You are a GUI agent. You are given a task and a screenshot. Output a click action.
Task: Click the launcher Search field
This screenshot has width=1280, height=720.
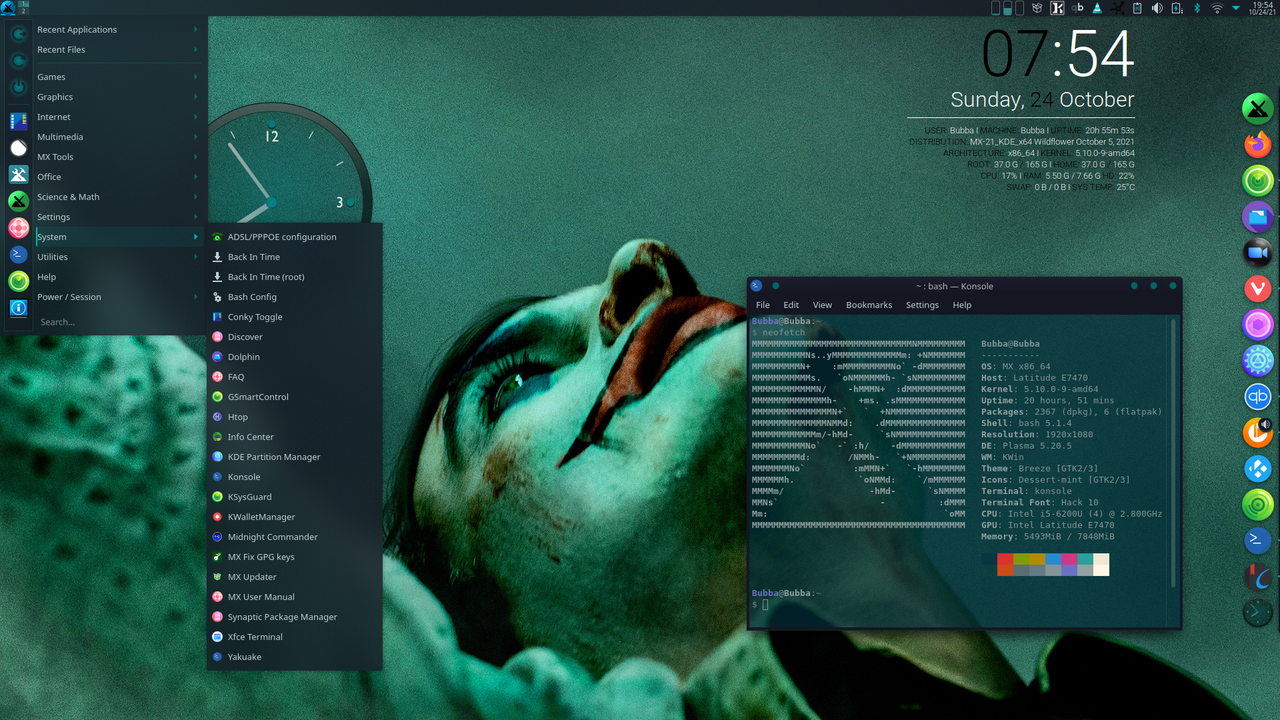tap(117, 322)
